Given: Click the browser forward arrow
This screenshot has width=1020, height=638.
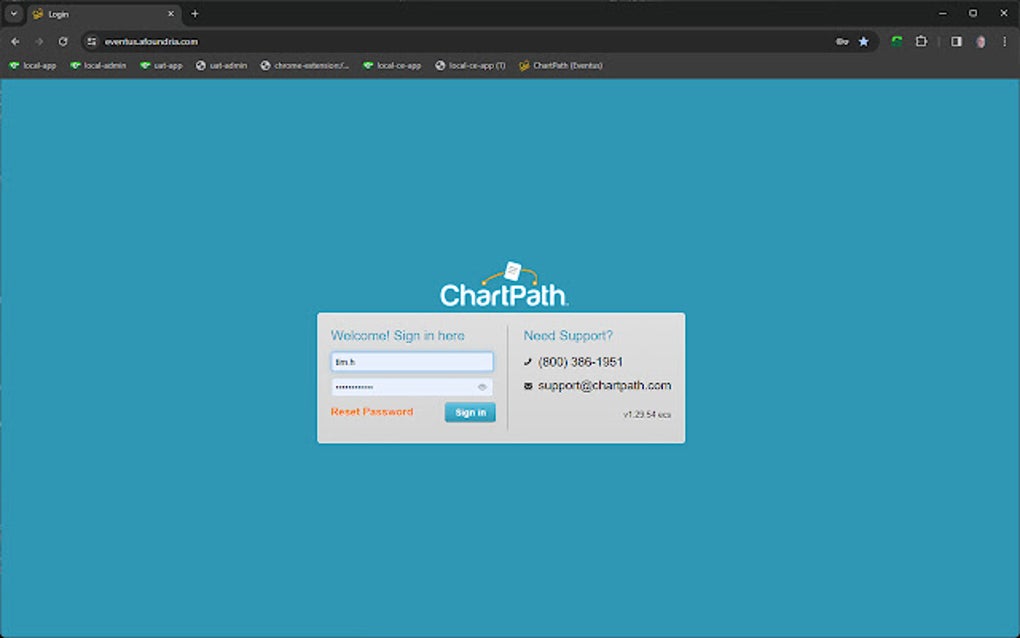Looking at the screenshot, I should tap(39, 42).
